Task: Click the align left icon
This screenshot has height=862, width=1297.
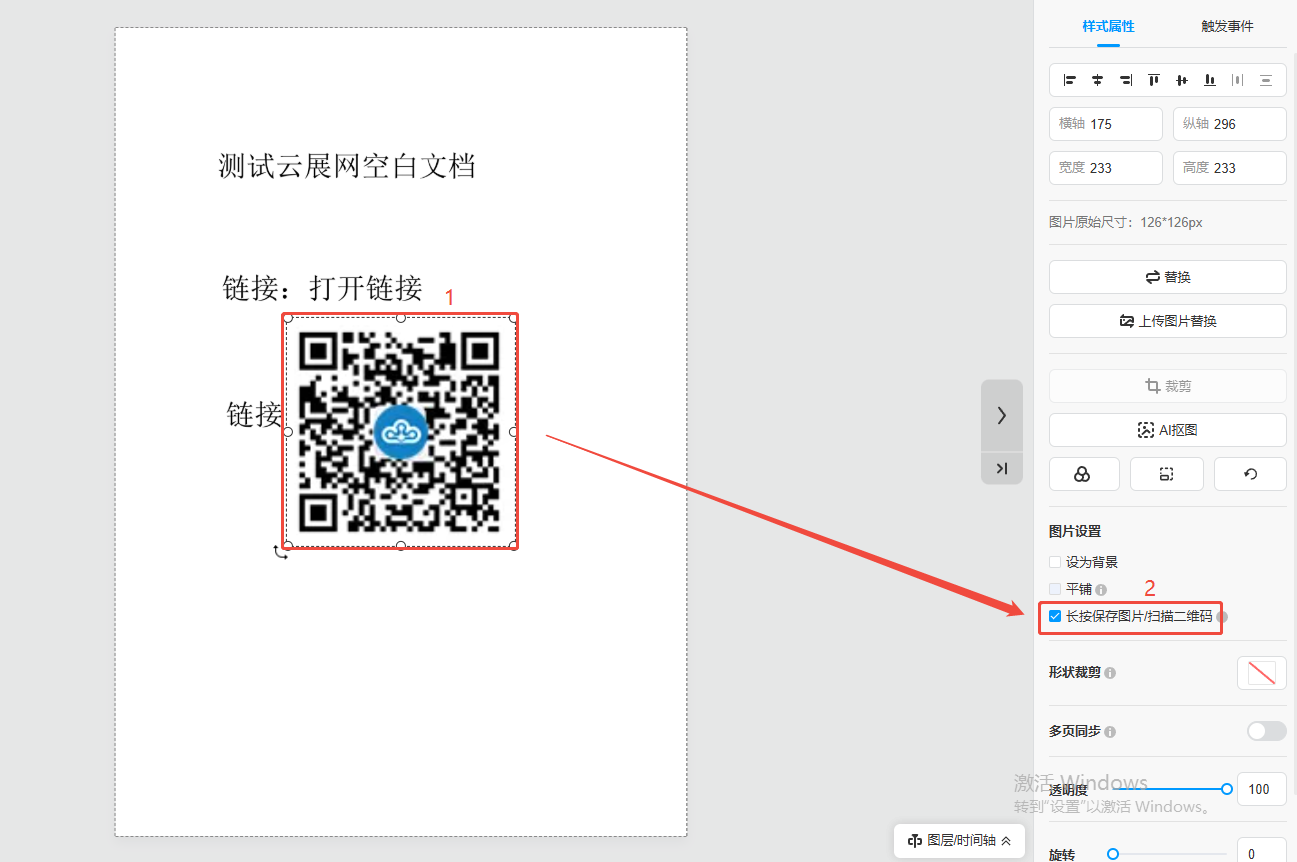Action: (1069, 80)
